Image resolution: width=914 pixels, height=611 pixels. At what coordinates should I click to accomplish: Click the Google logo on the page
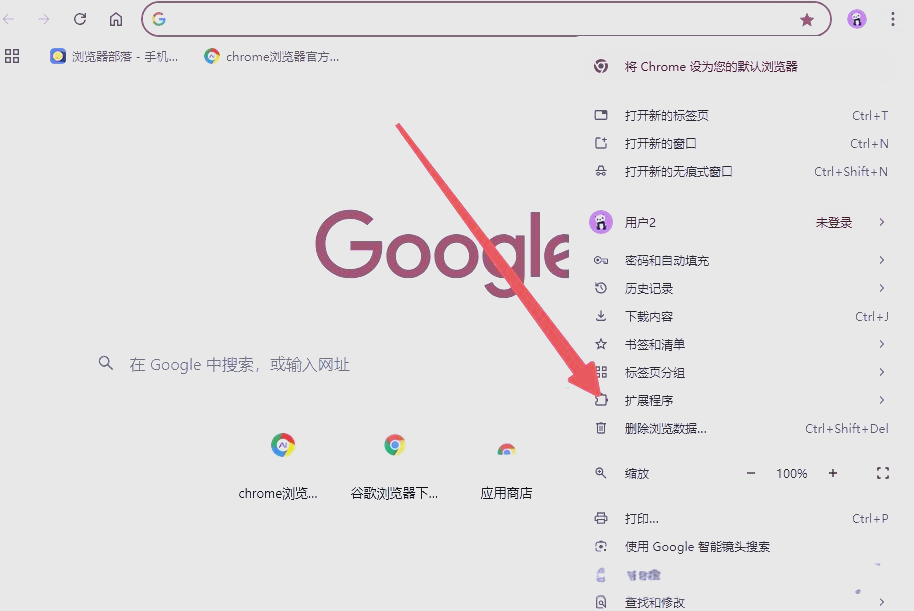(442, 252)
